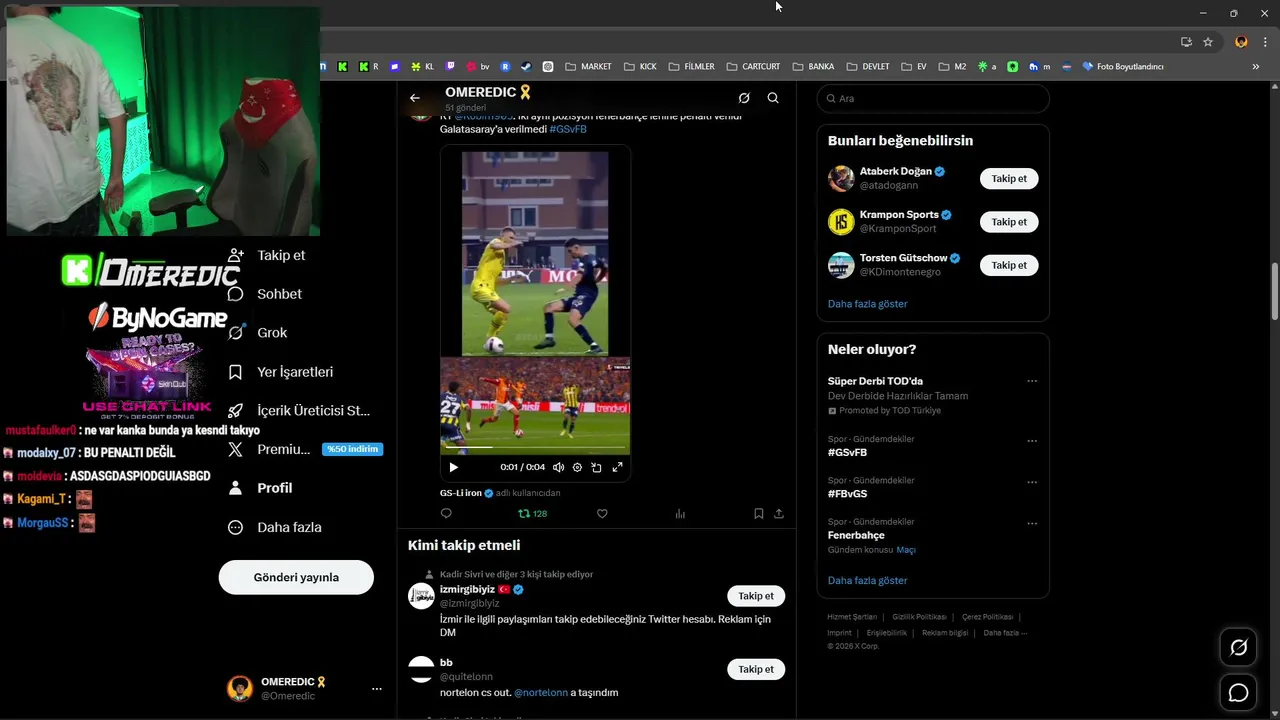Open the Grok floating button
The width and height of the screenshot is (1280, 720).
coord(1238,648)
